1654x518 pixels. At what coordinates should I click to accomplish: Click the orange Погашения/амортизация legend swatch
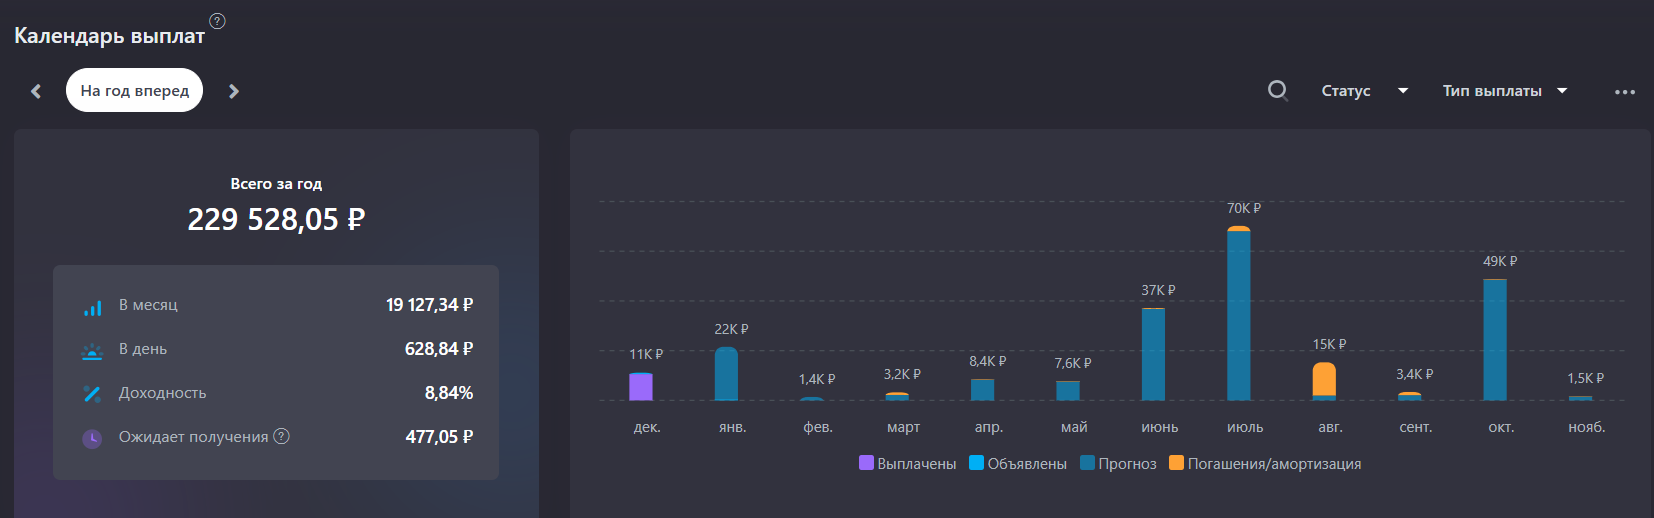(1177, 463)
